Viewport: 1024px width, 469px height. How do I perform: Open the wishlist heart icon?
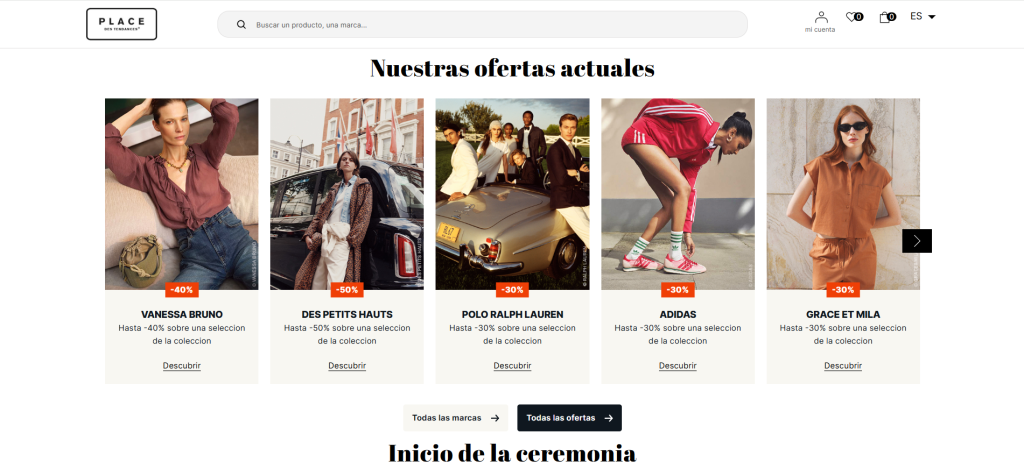pyautogui.click(x=854, y=17)
